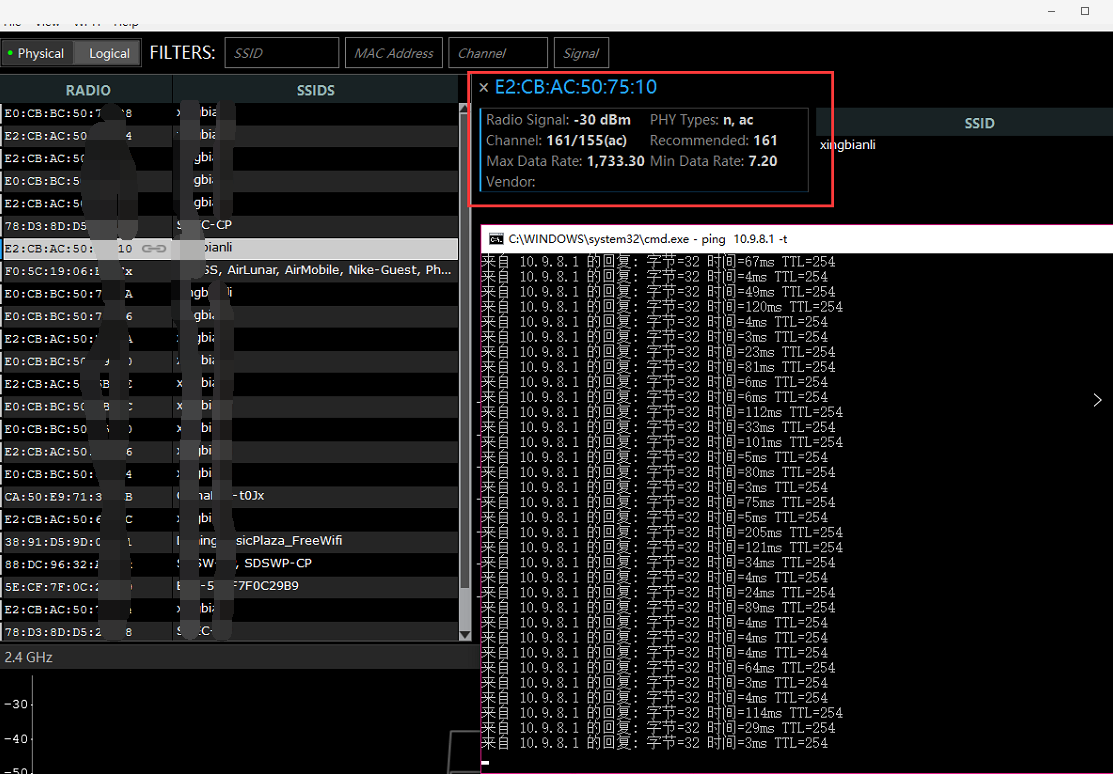Viewport: 1113px width, 774px height.
Task: Click the RADIO column header
Action: coord(88,89)
